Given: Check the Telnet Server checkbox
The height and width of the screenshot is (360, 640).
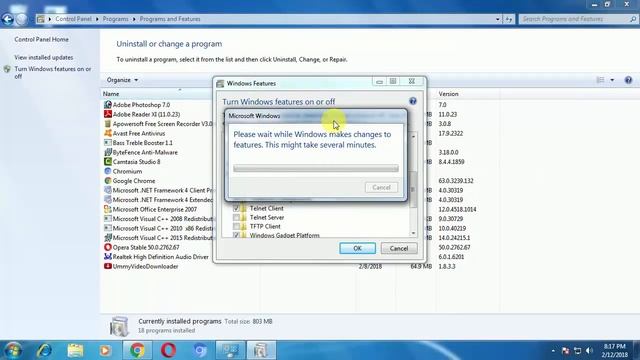Looking at the screenshot, I should [236, 217].
